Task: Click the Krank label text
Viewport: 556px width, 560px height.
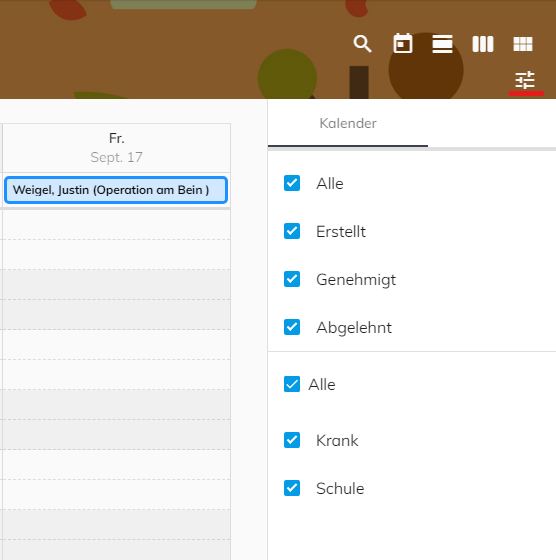Action: 337,440
